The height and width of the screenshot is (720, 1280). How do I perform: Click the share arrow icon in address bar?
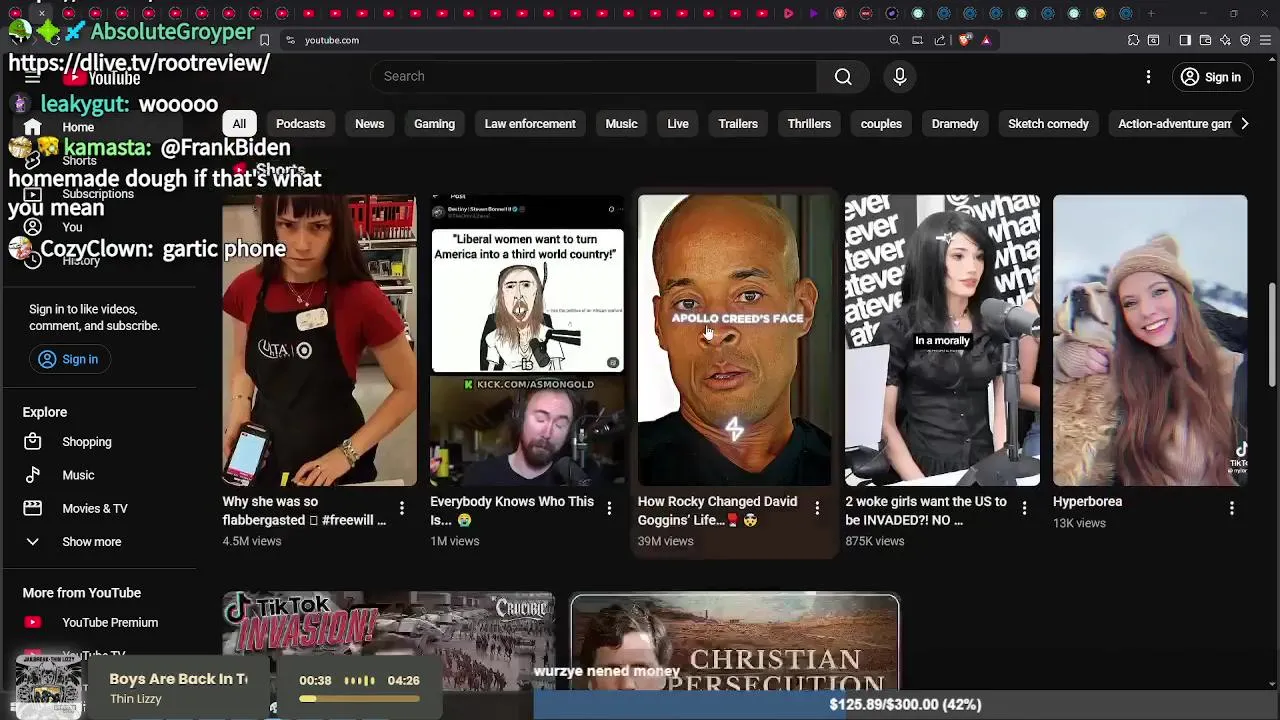point(940,40)
